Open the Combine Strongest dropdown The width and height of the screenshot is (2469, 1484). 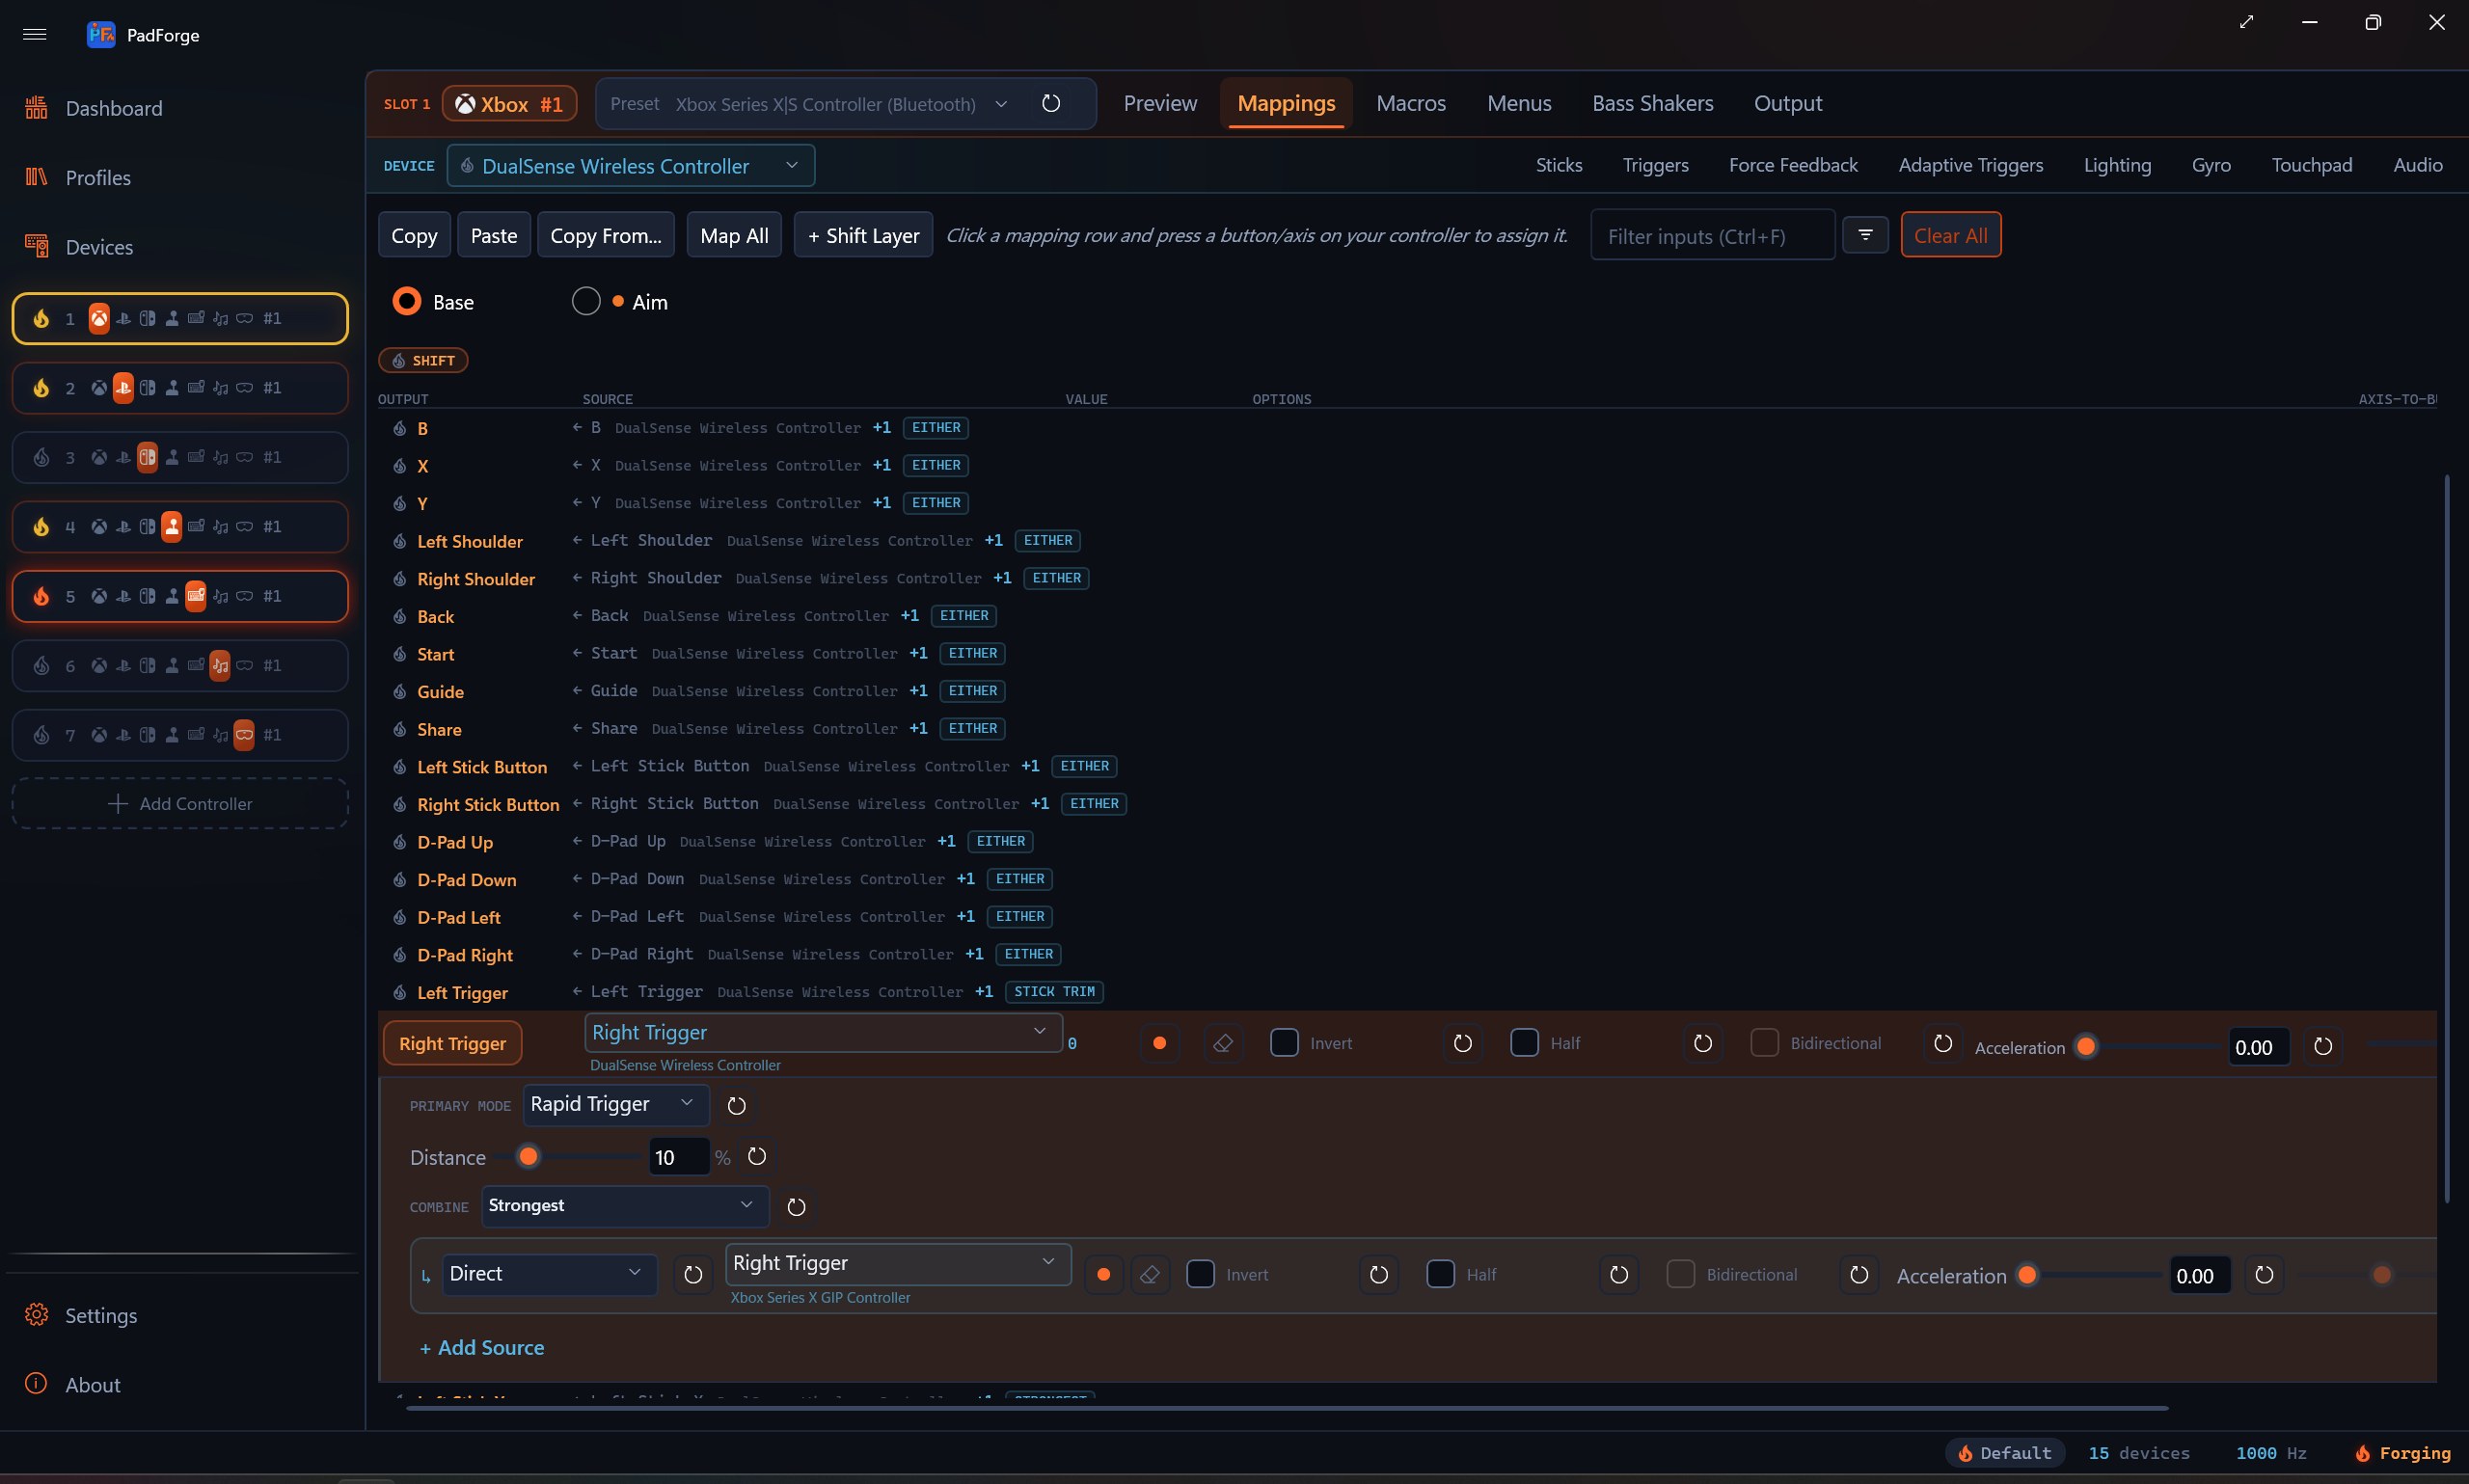point(625,1206)
